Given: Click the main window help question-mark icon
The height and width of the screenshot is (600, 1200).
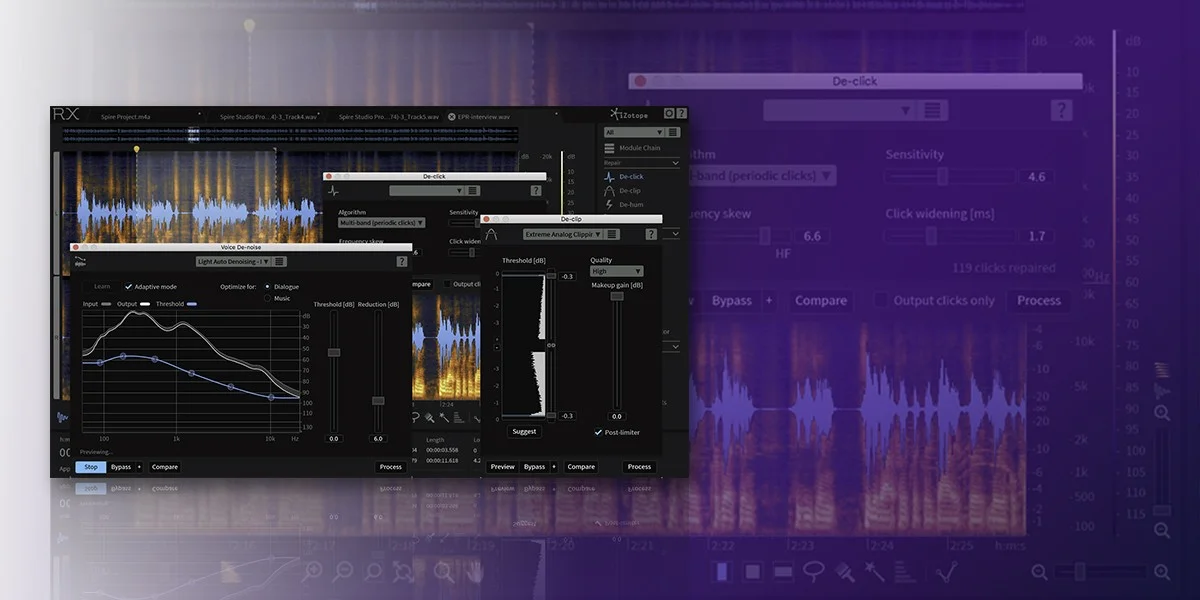Looking at the screenshot, I should 682,114.
